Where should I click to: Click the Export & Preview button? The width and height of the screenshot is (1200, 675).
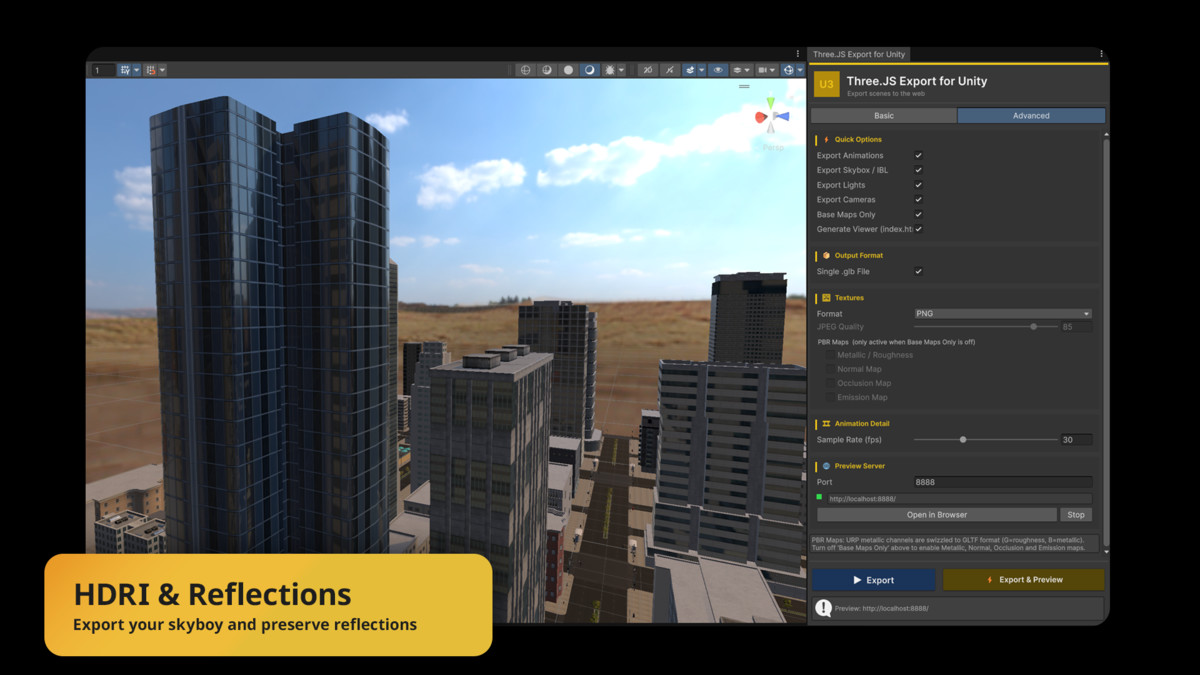(1024, 580)
